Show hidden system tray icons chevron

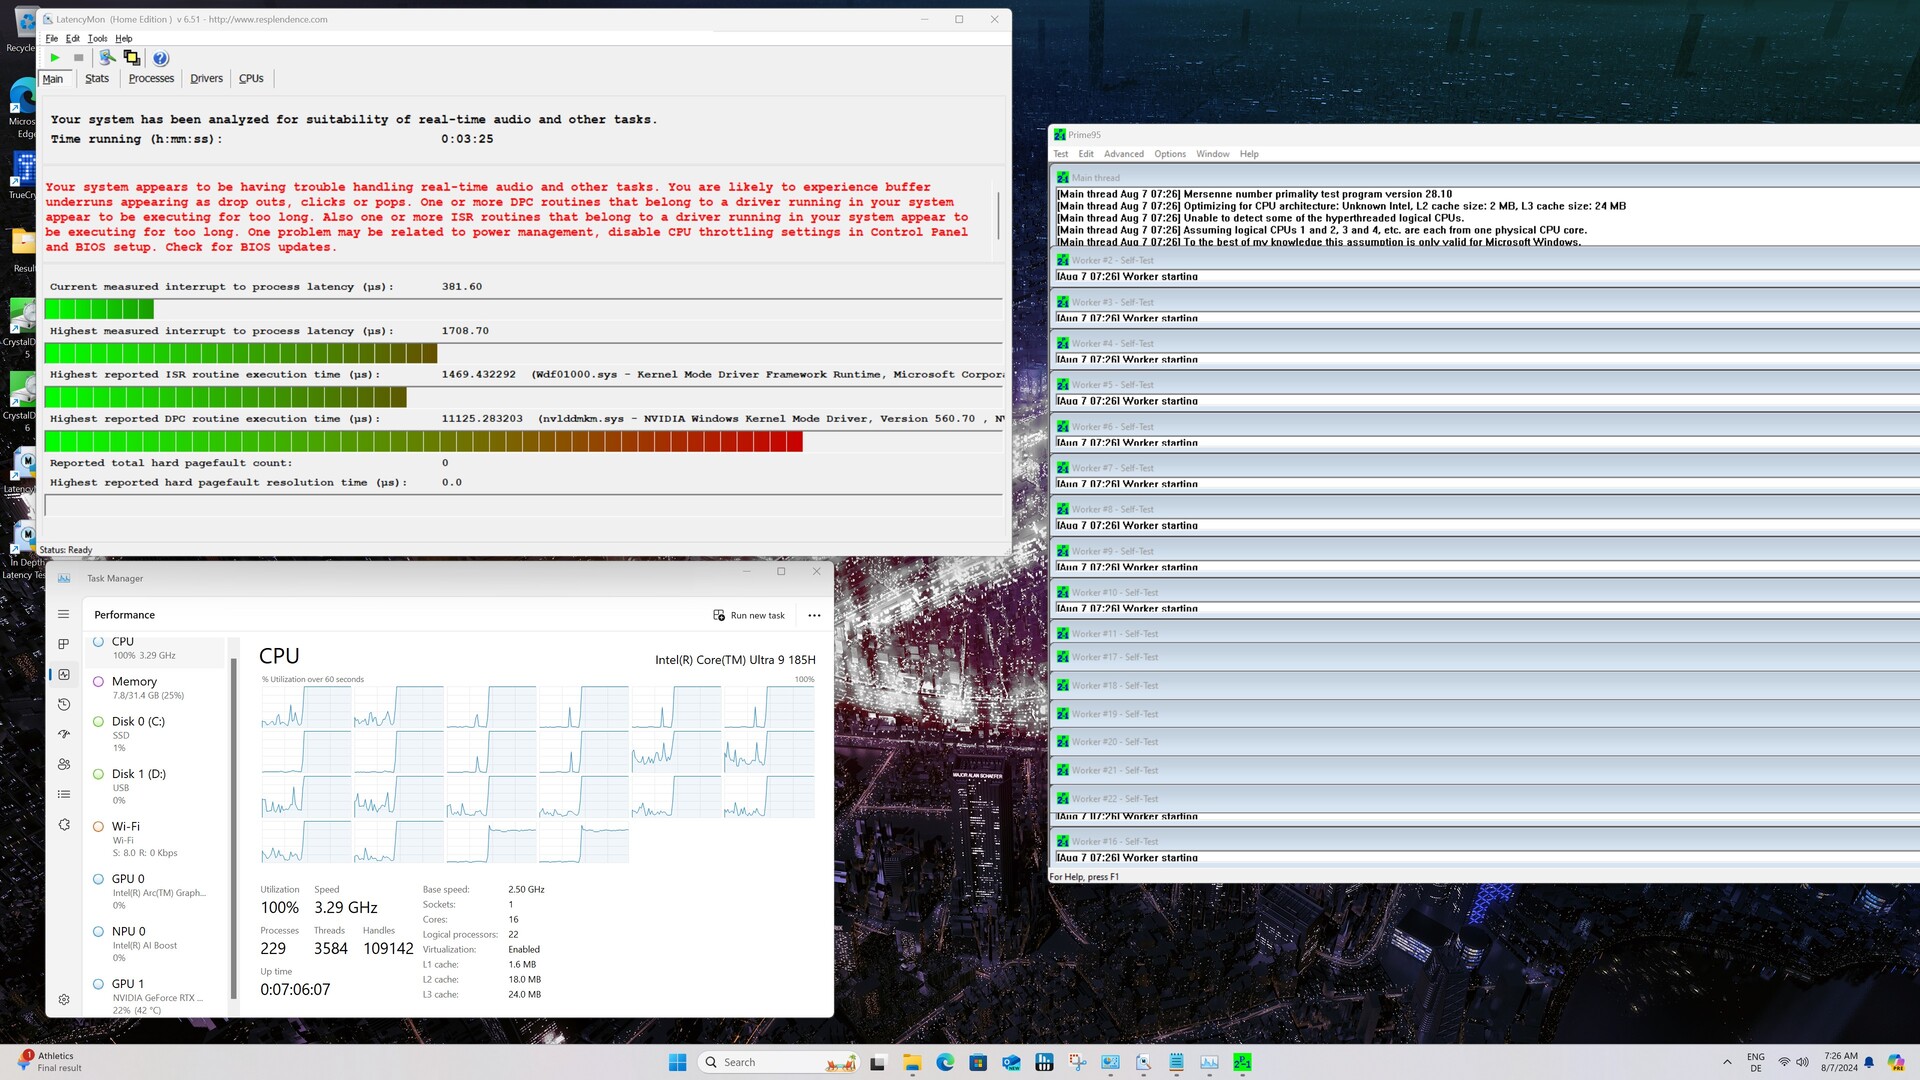1727,1062
